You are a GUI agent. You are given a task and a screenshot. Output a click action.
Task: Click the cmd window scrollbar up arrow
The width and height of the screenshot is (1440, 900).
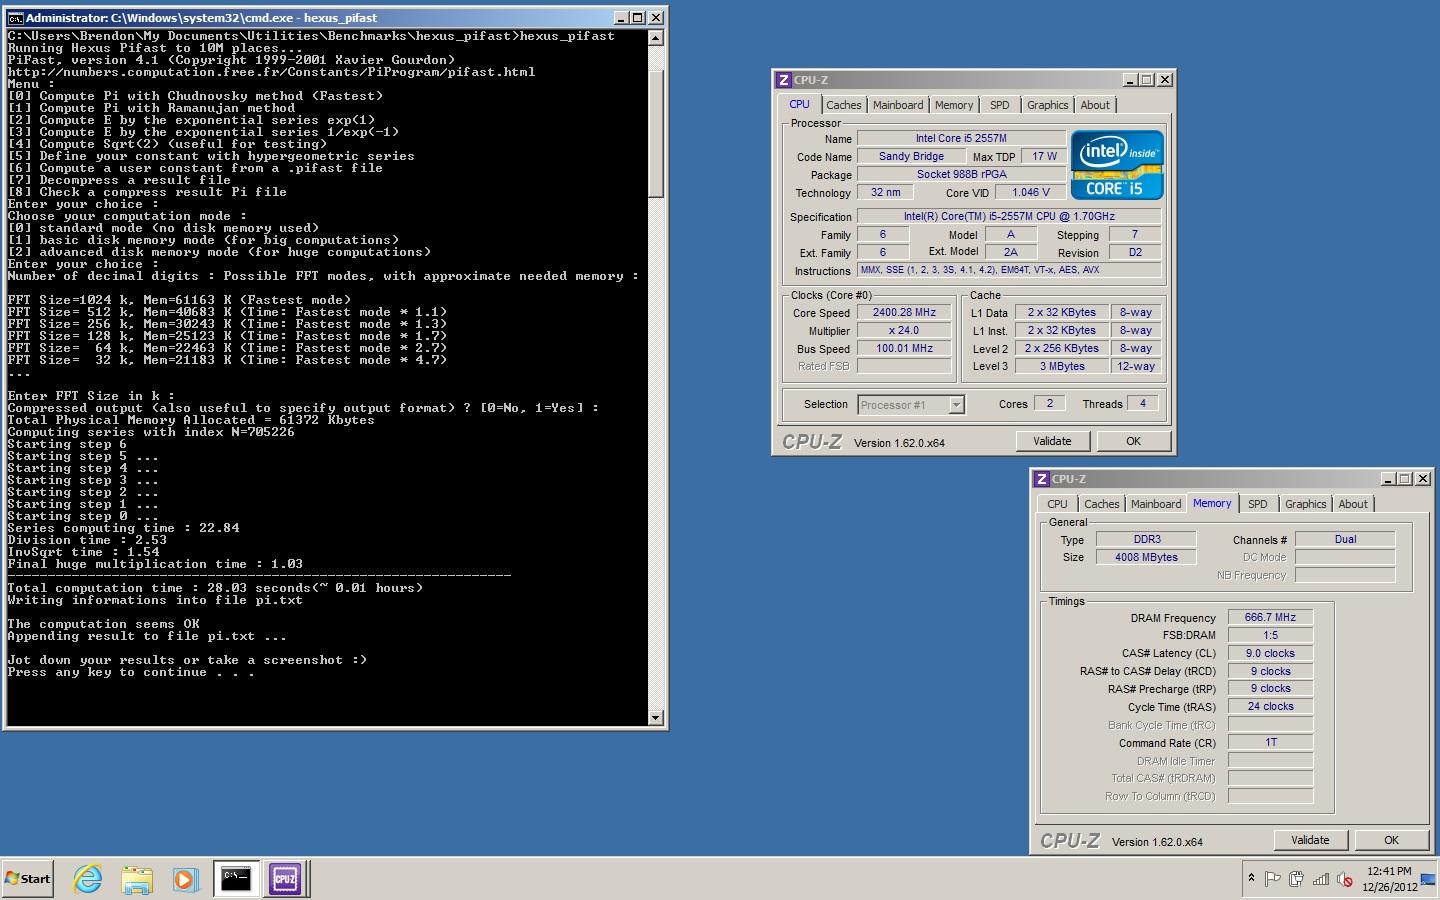(x=656, y=37)
